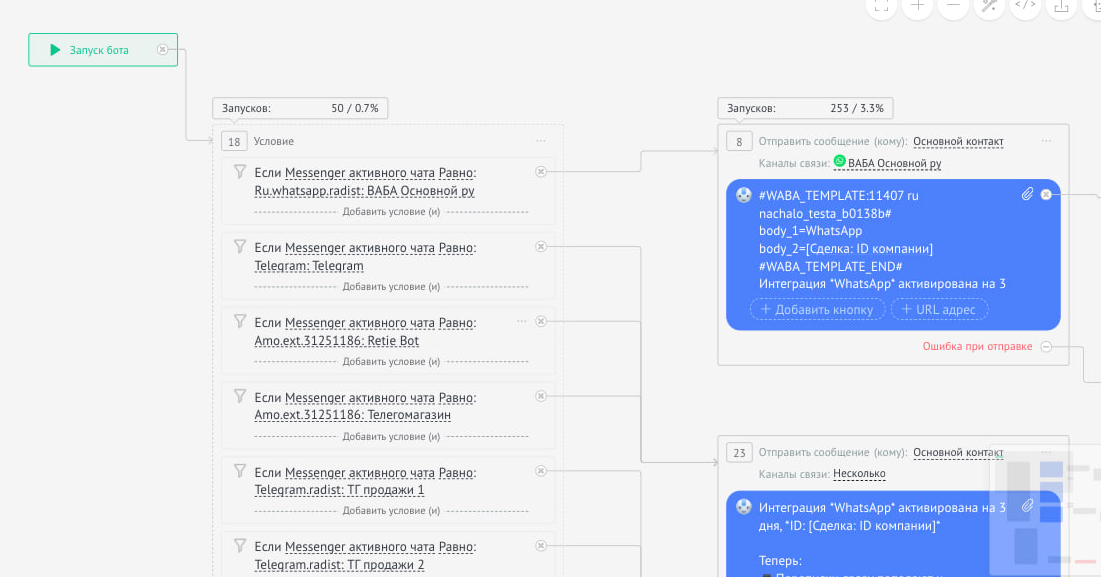Screen dimensions: 1101x577
Task: Click Добавить кнопку in the block 8 message
Action: coord(817,310)
